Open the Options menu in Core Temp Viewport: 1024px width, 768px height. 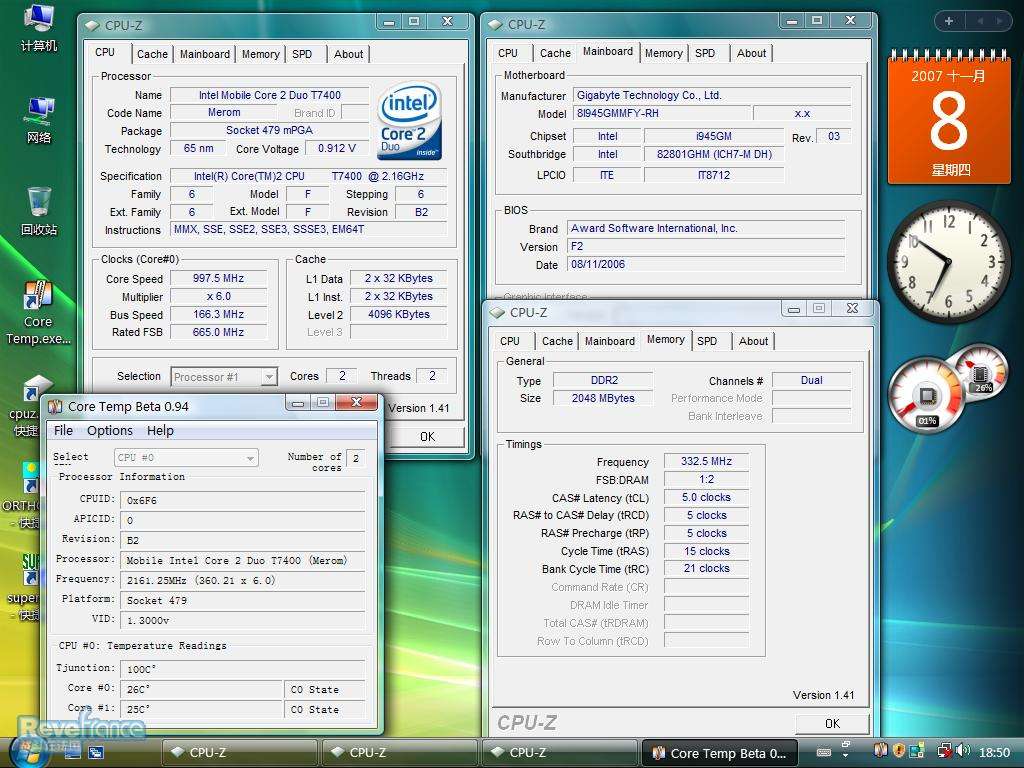point(110,431)
